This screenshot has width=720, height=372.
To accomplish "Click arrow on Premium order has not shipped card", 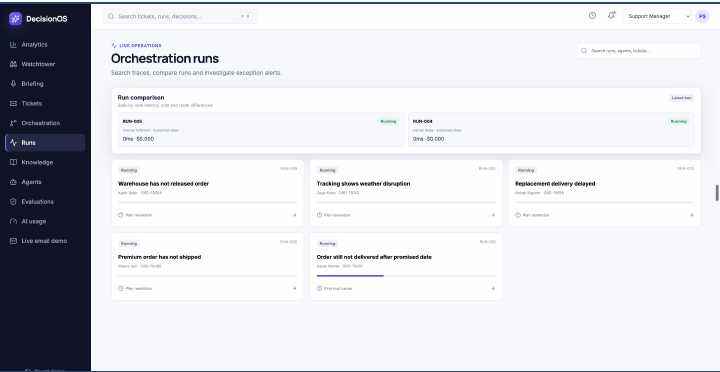I will [x=294, y=288].
